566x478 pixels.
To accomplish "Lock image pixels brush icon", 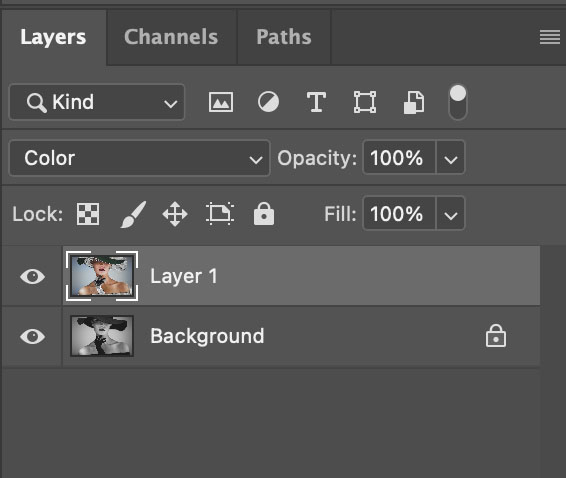I will tap(133, 214).
